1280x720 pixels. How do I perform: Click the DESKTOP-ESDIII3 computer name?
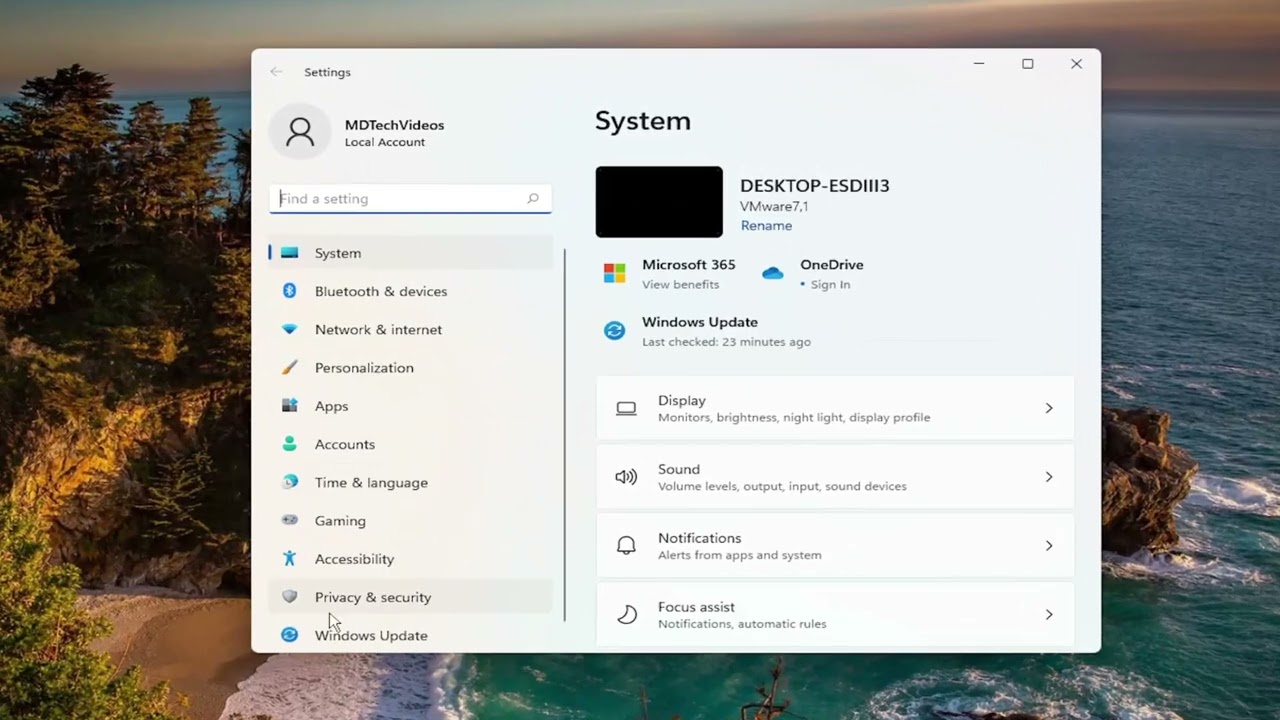click(x=814, y=186)
